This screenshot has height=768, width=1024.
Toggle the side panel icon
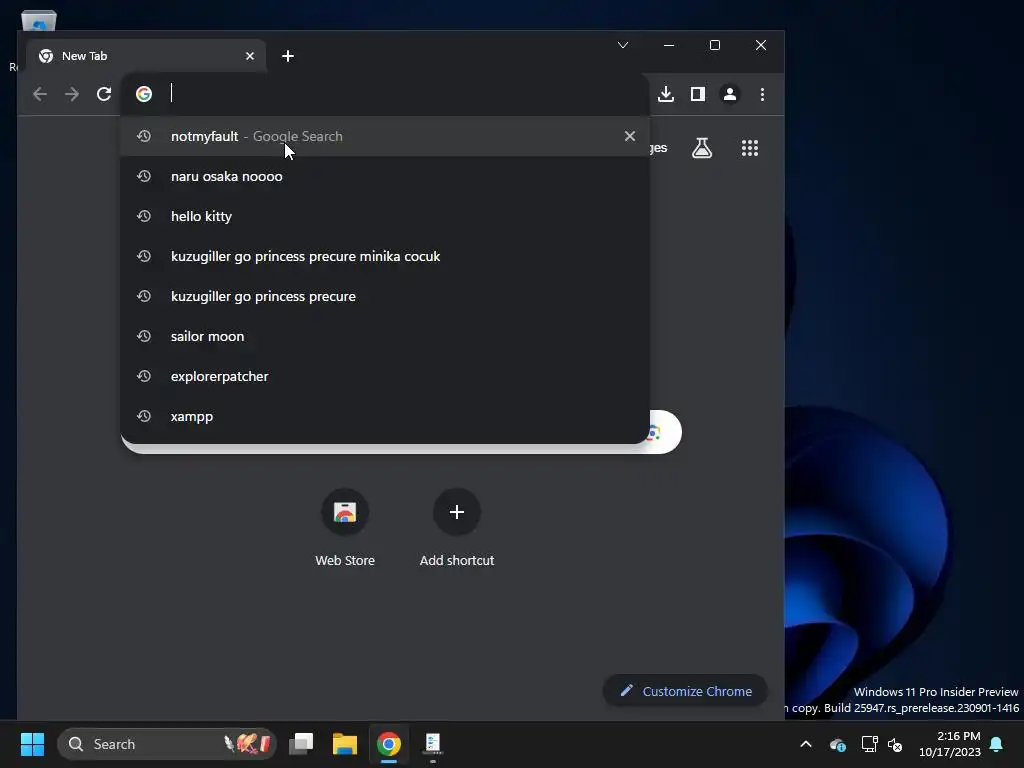click(x=697, y=94)
